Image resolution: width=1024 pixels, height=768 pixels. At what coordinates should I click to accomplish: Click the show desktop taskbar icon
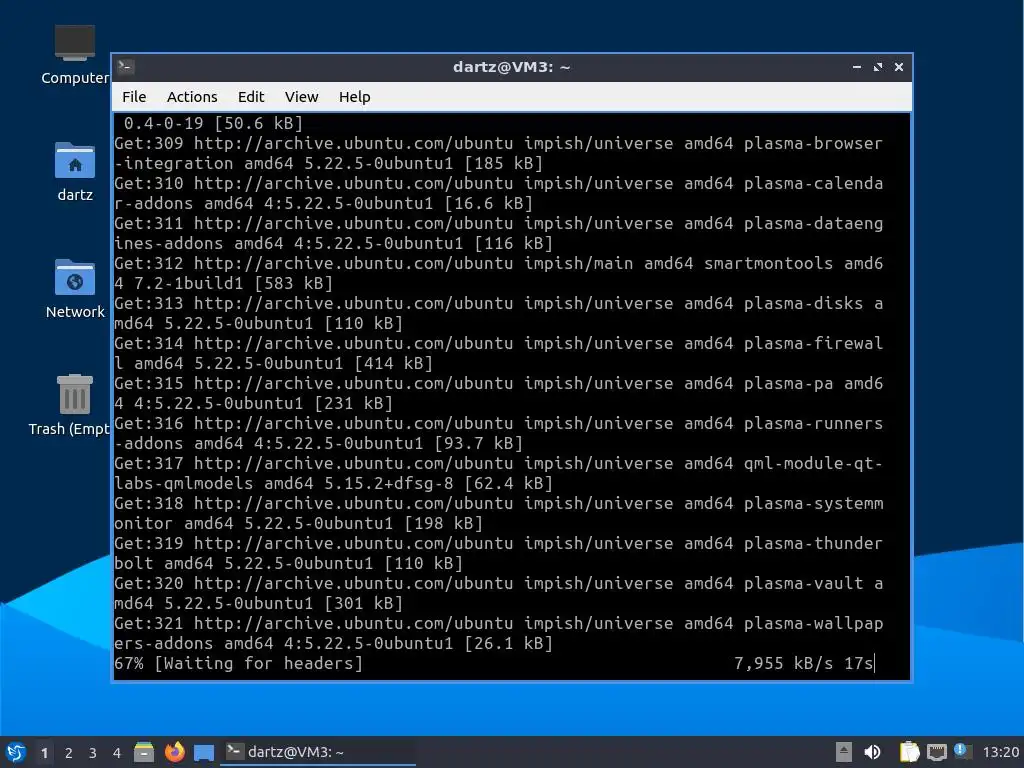click(x=204, y=753)
